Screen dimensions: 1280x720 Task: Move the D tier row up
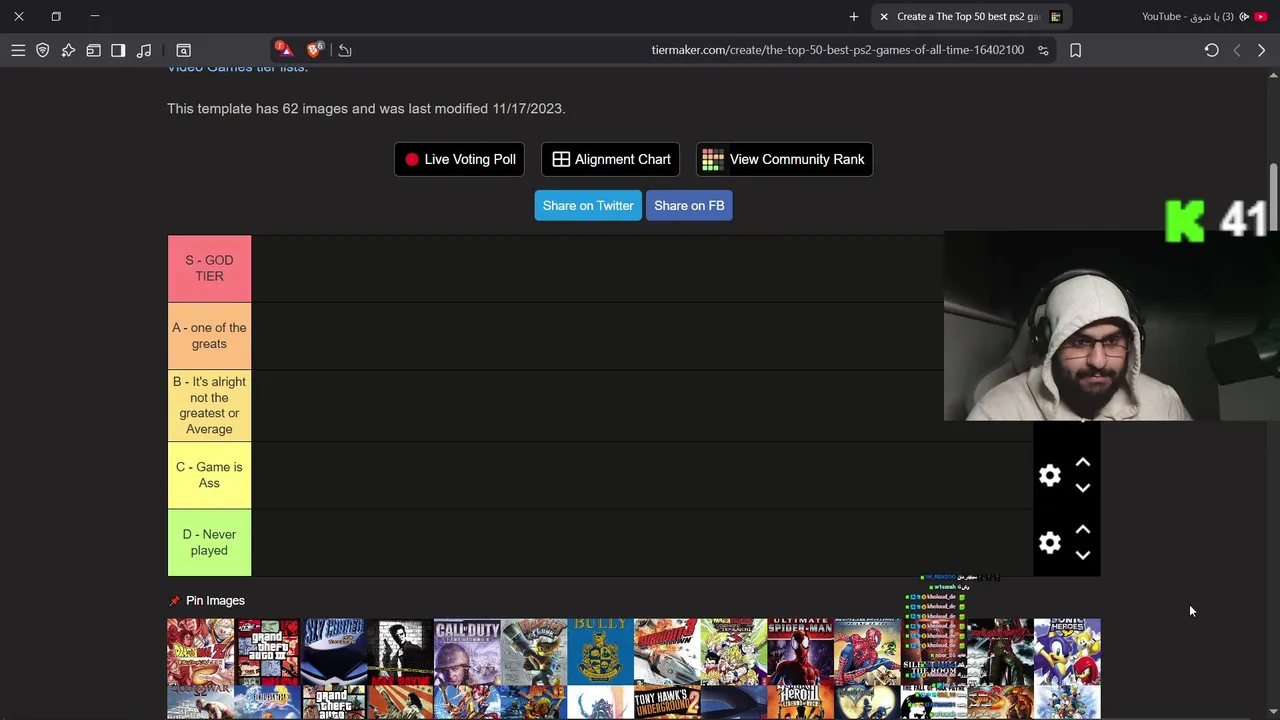coord(1083,529)
